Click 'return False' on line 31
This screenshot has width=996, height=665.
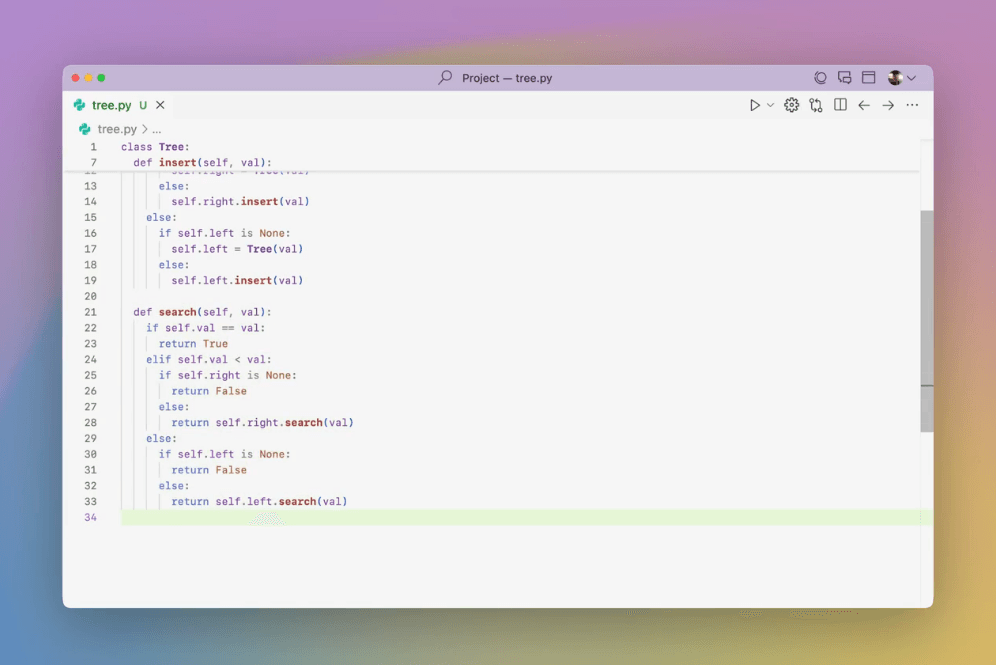pyautogui.click(x=208, y=470)
